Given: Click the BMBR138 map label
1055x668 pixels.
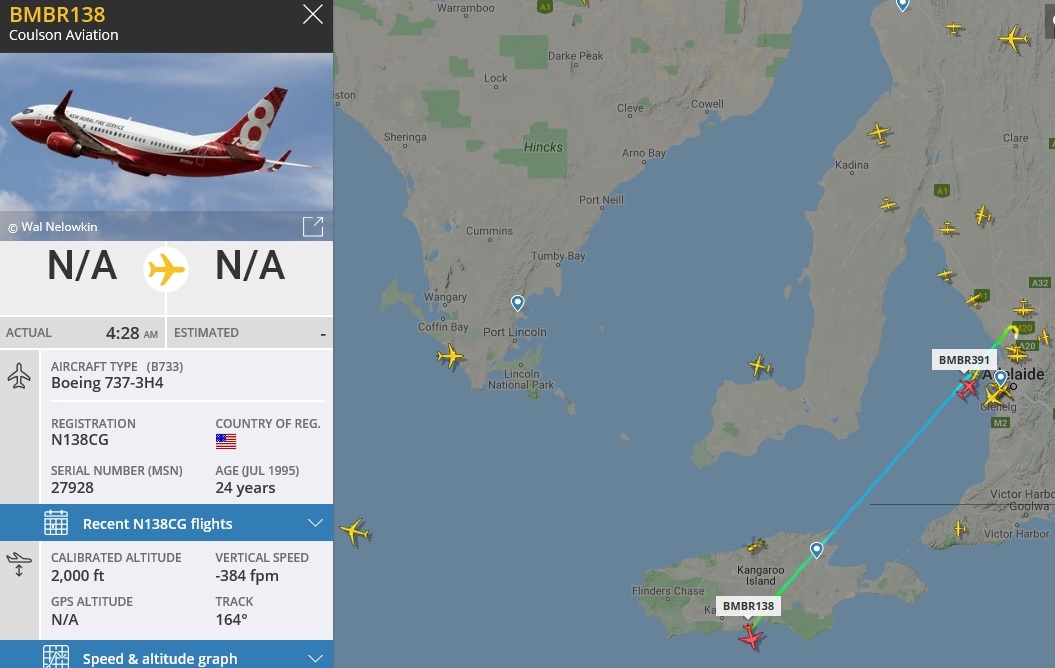Looking at the screenshot, I should tap(748, 605).
